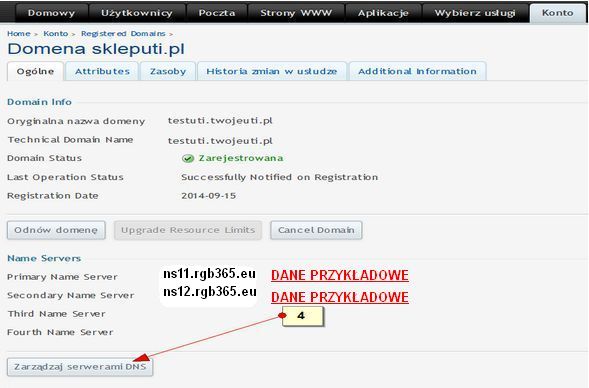This screenshot has width=589, height=388.
Task: Click the Odnów domenę button
Action: click(x=56, y=230)
